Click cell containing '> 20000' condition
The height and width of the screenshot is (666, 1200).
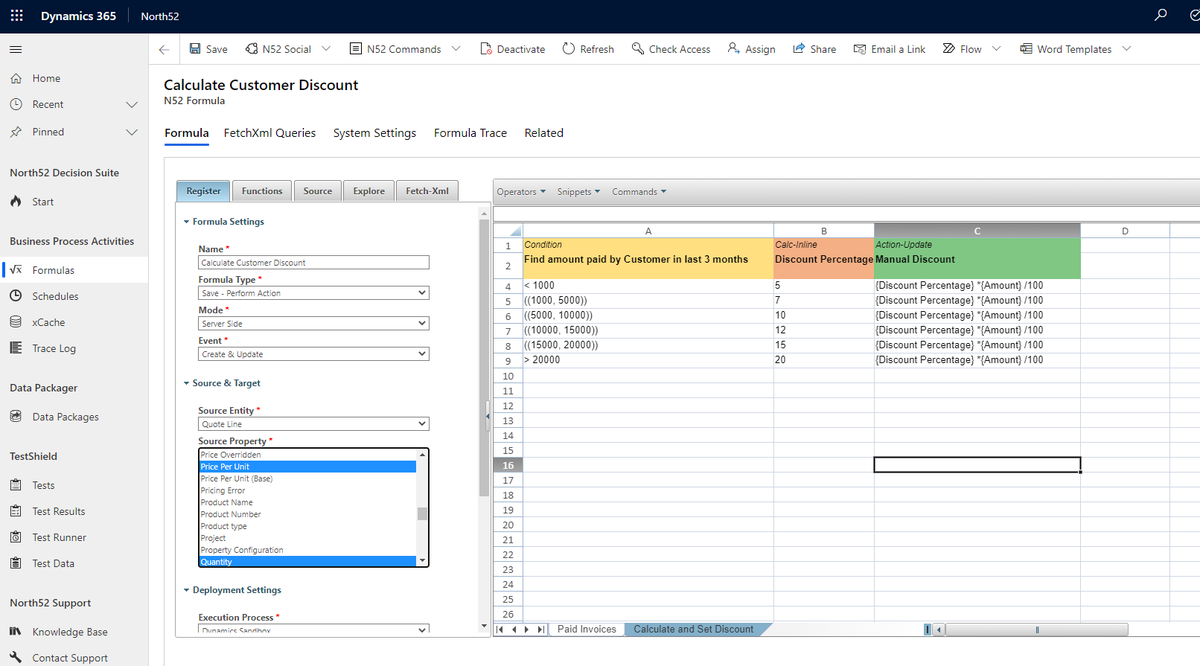[648, 360]
